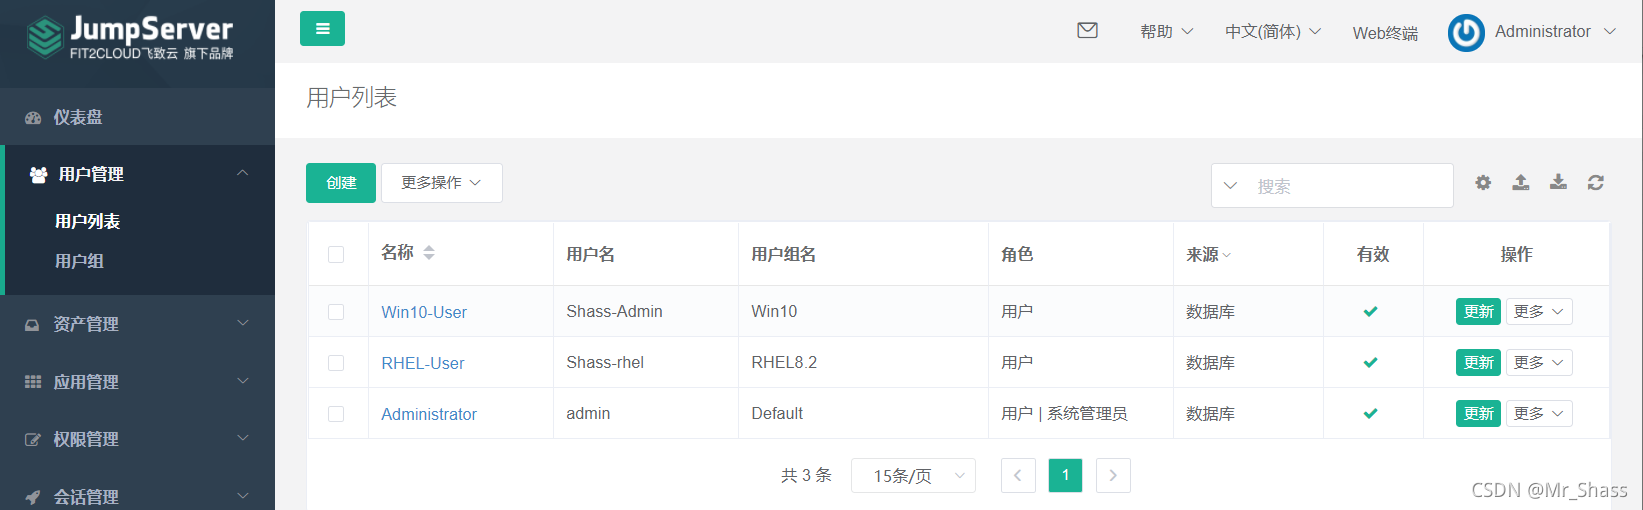Screen dimensions: 1643x510
Task: Open 更多 dropdown for Win10-User
Action: (1539, 312)
